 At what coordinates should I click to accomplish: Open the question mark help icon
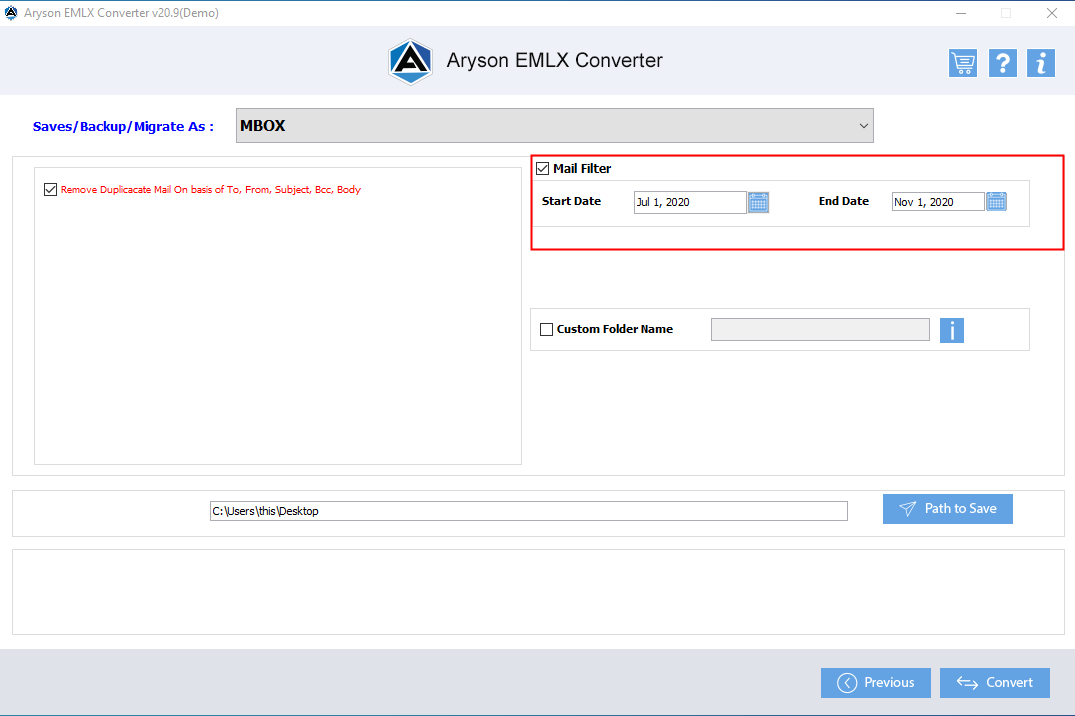[1002, 63]
